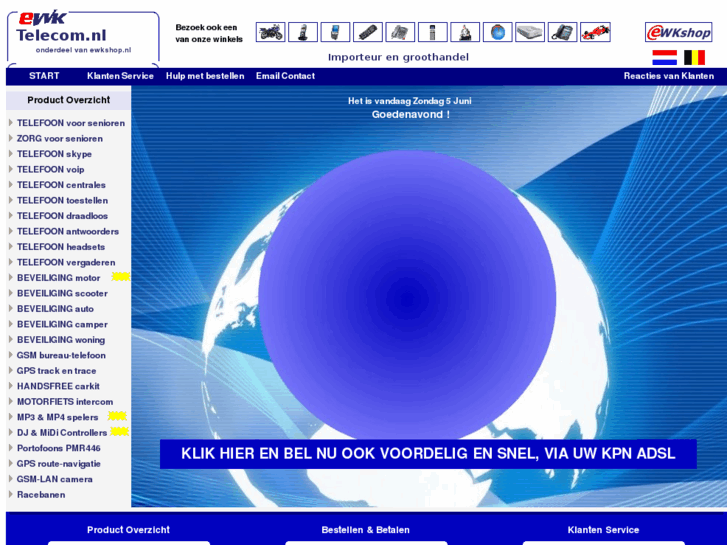This screenshot has width=727, height=545.
Task: Open MOTORFIETS intercom category
Action: tap(65, 402)
